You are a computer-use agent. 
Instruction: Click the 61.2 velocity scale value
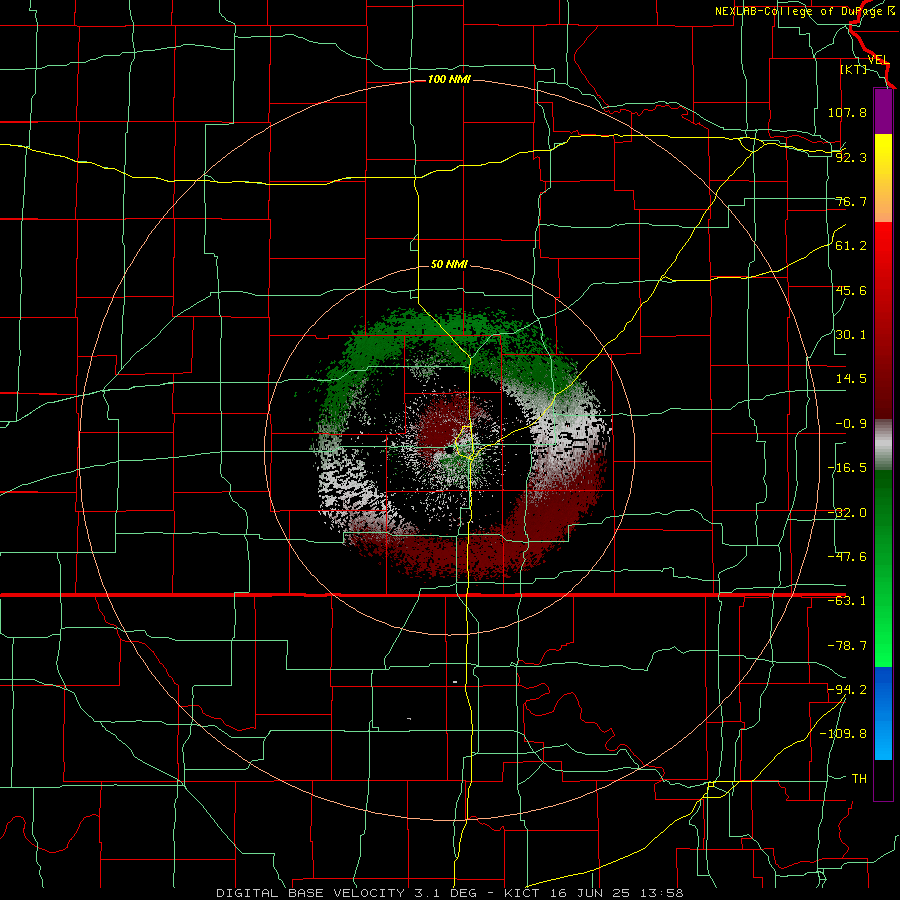851,246
